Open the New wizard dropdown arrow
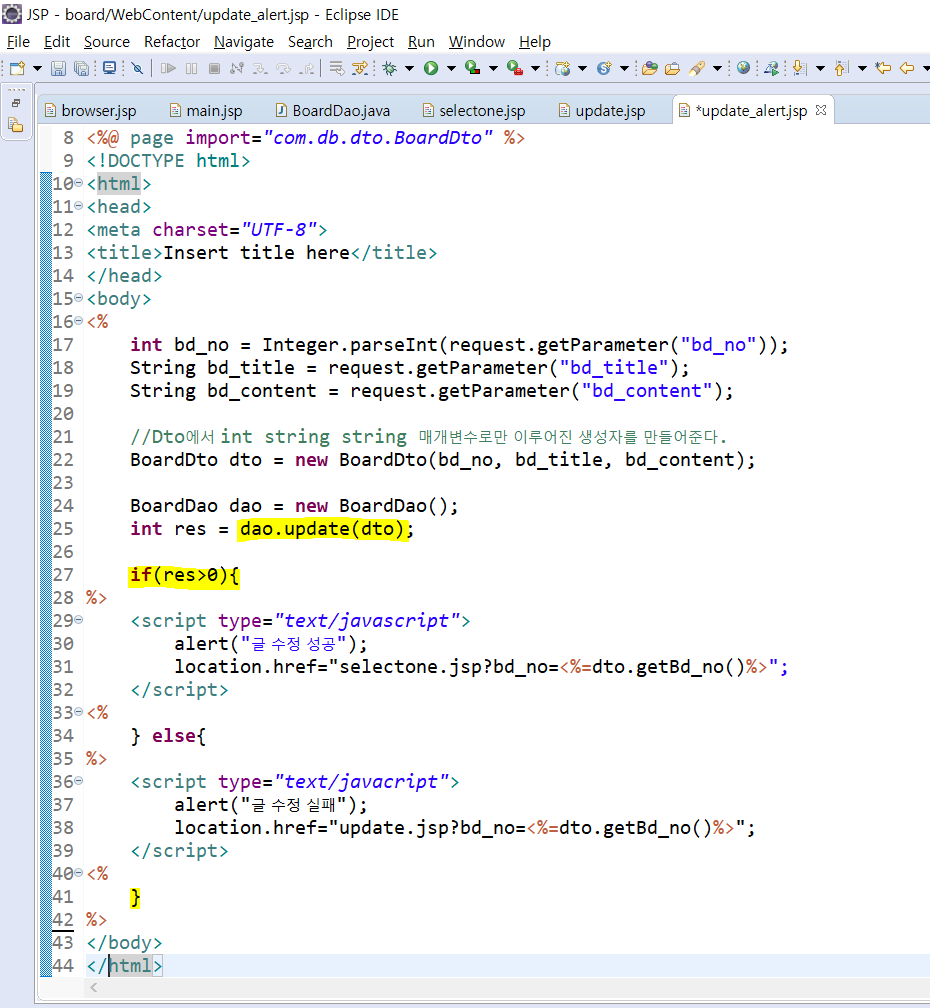Screen dimensions: 930x1008 (x=37, y=68)
